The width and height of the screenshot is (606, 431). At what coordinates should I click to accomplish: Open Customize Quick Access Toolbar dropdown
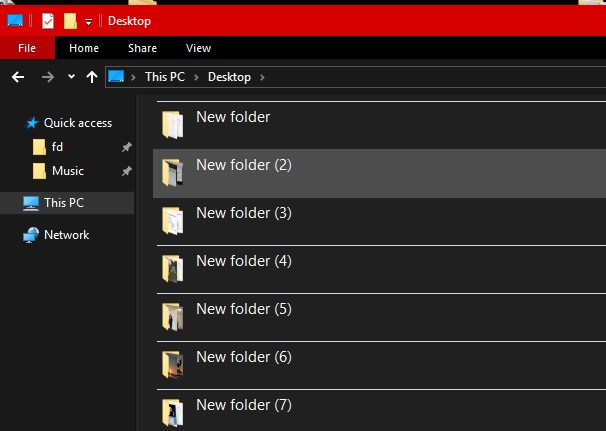pos(89,22)
